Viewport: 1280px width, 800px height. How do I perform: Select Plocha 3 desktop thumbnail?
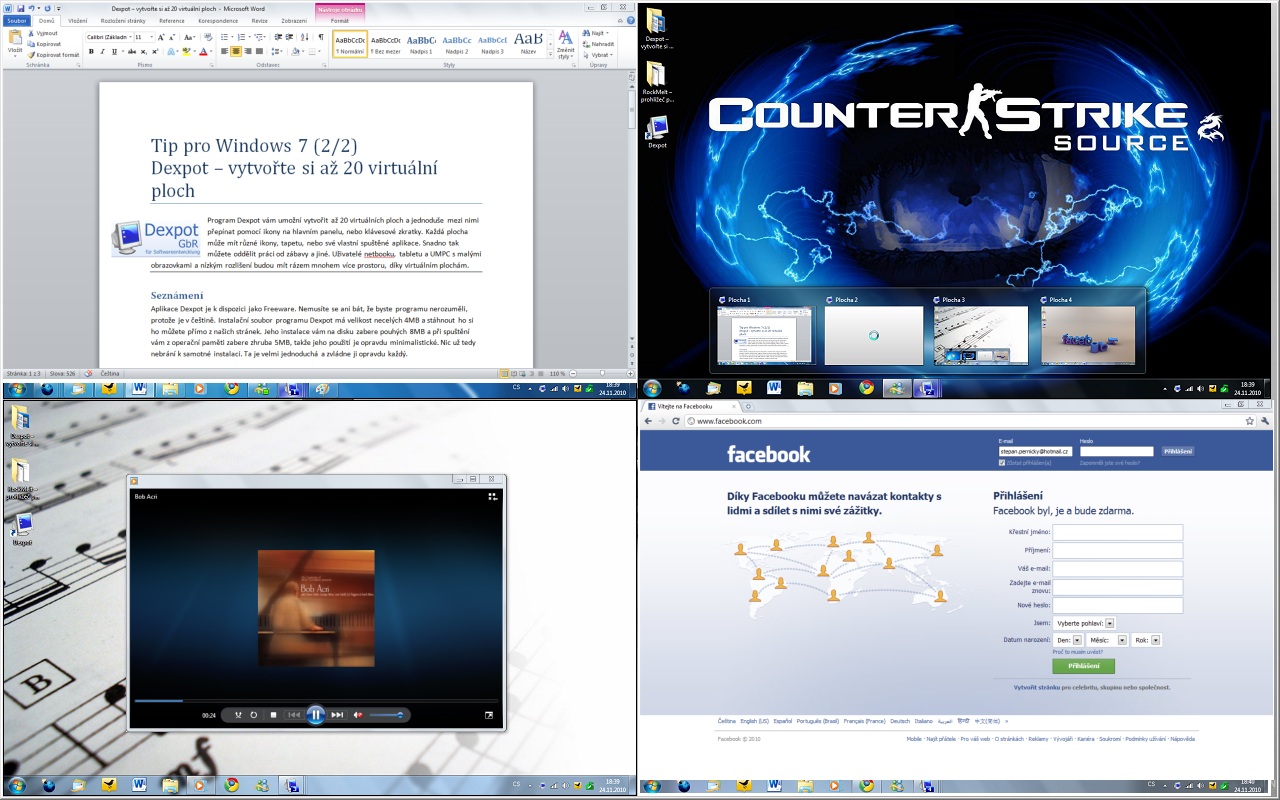(981, 335)
